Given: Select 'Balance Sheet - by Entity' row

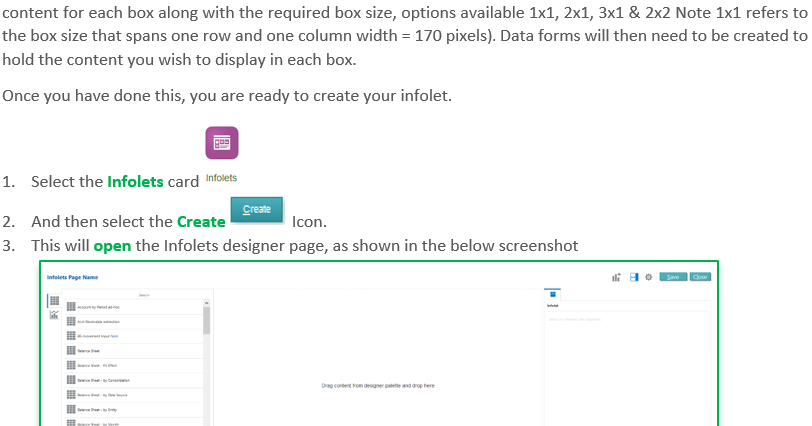Looking at the screenshot, I should pyautogui.click(x=135, y=409).
